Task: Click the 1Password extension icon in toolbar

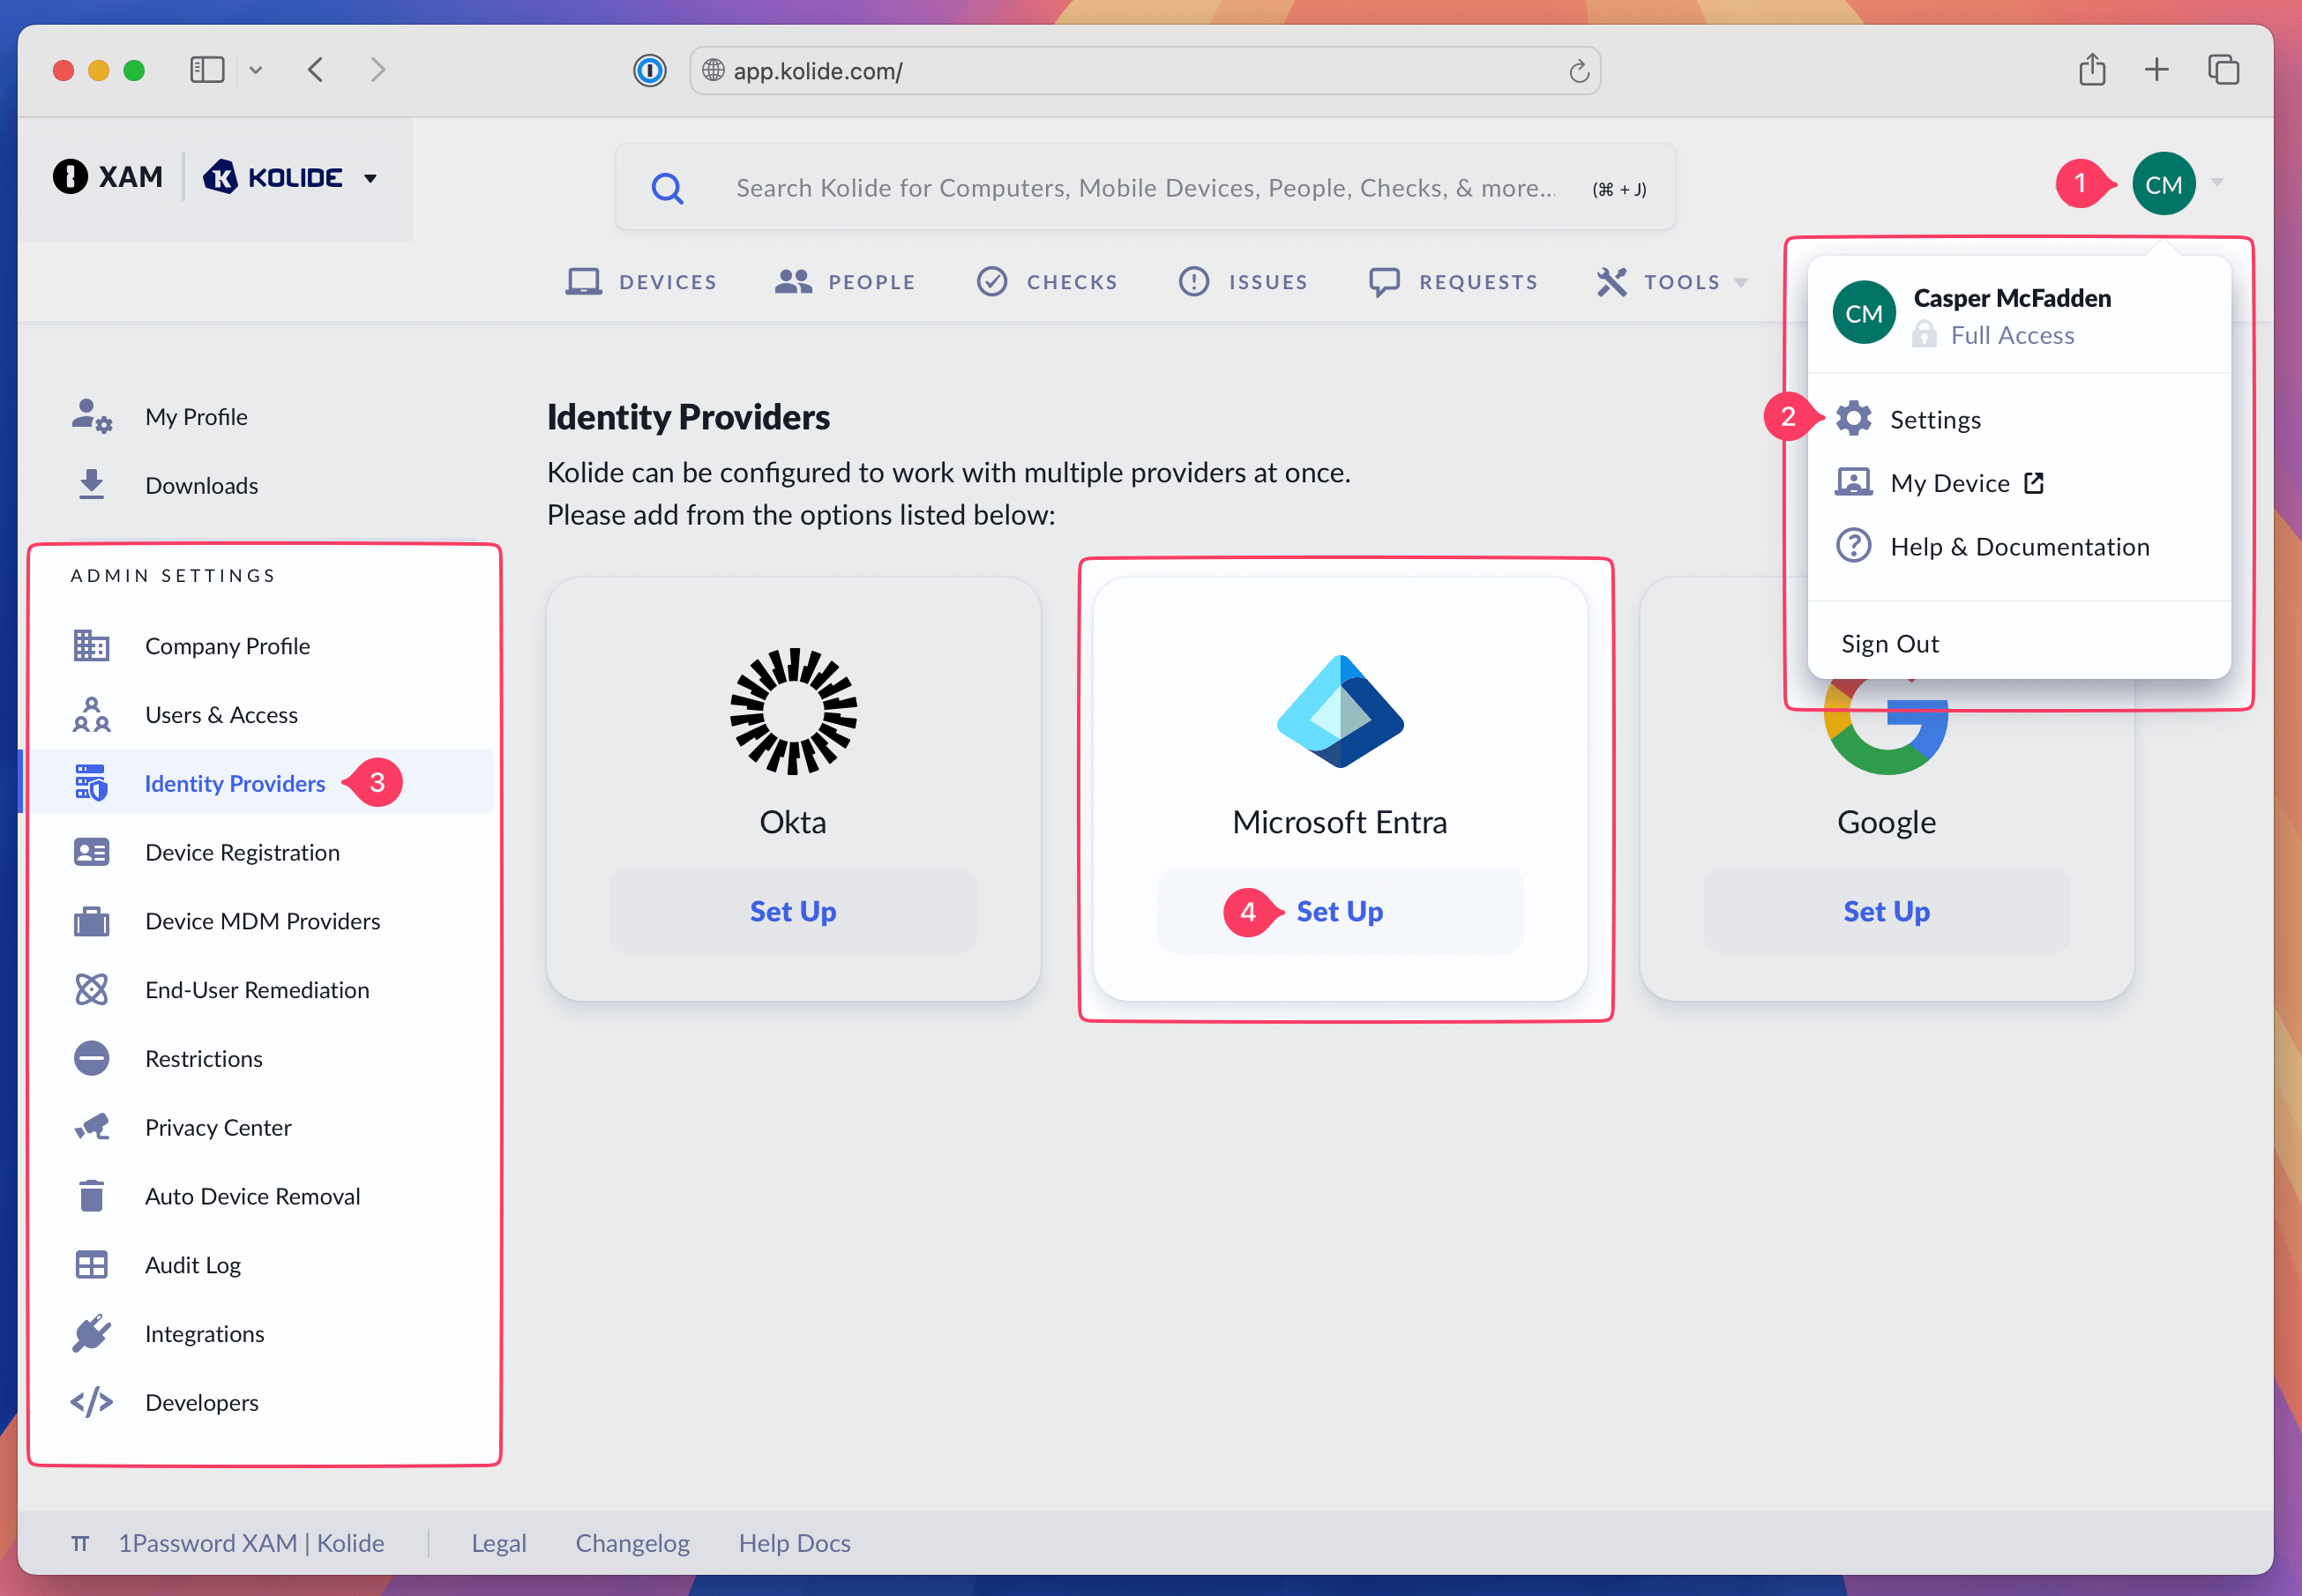Action: (649, 71)
